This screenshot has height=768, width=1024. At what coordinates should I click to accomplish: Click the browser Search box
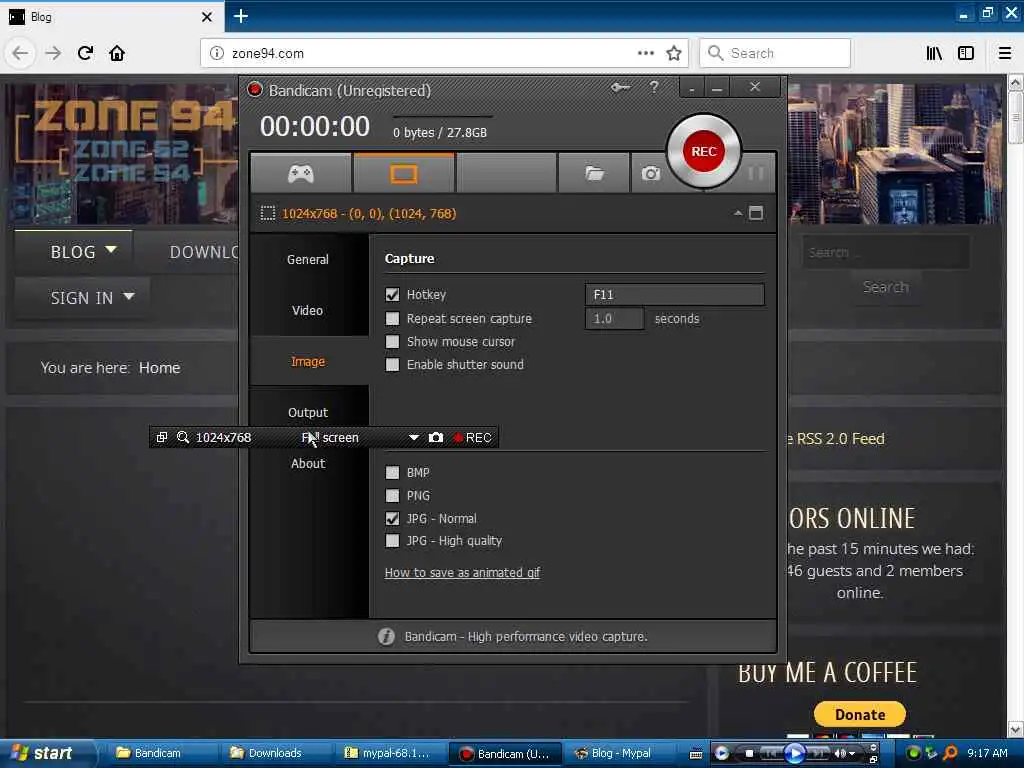(775, 53)
